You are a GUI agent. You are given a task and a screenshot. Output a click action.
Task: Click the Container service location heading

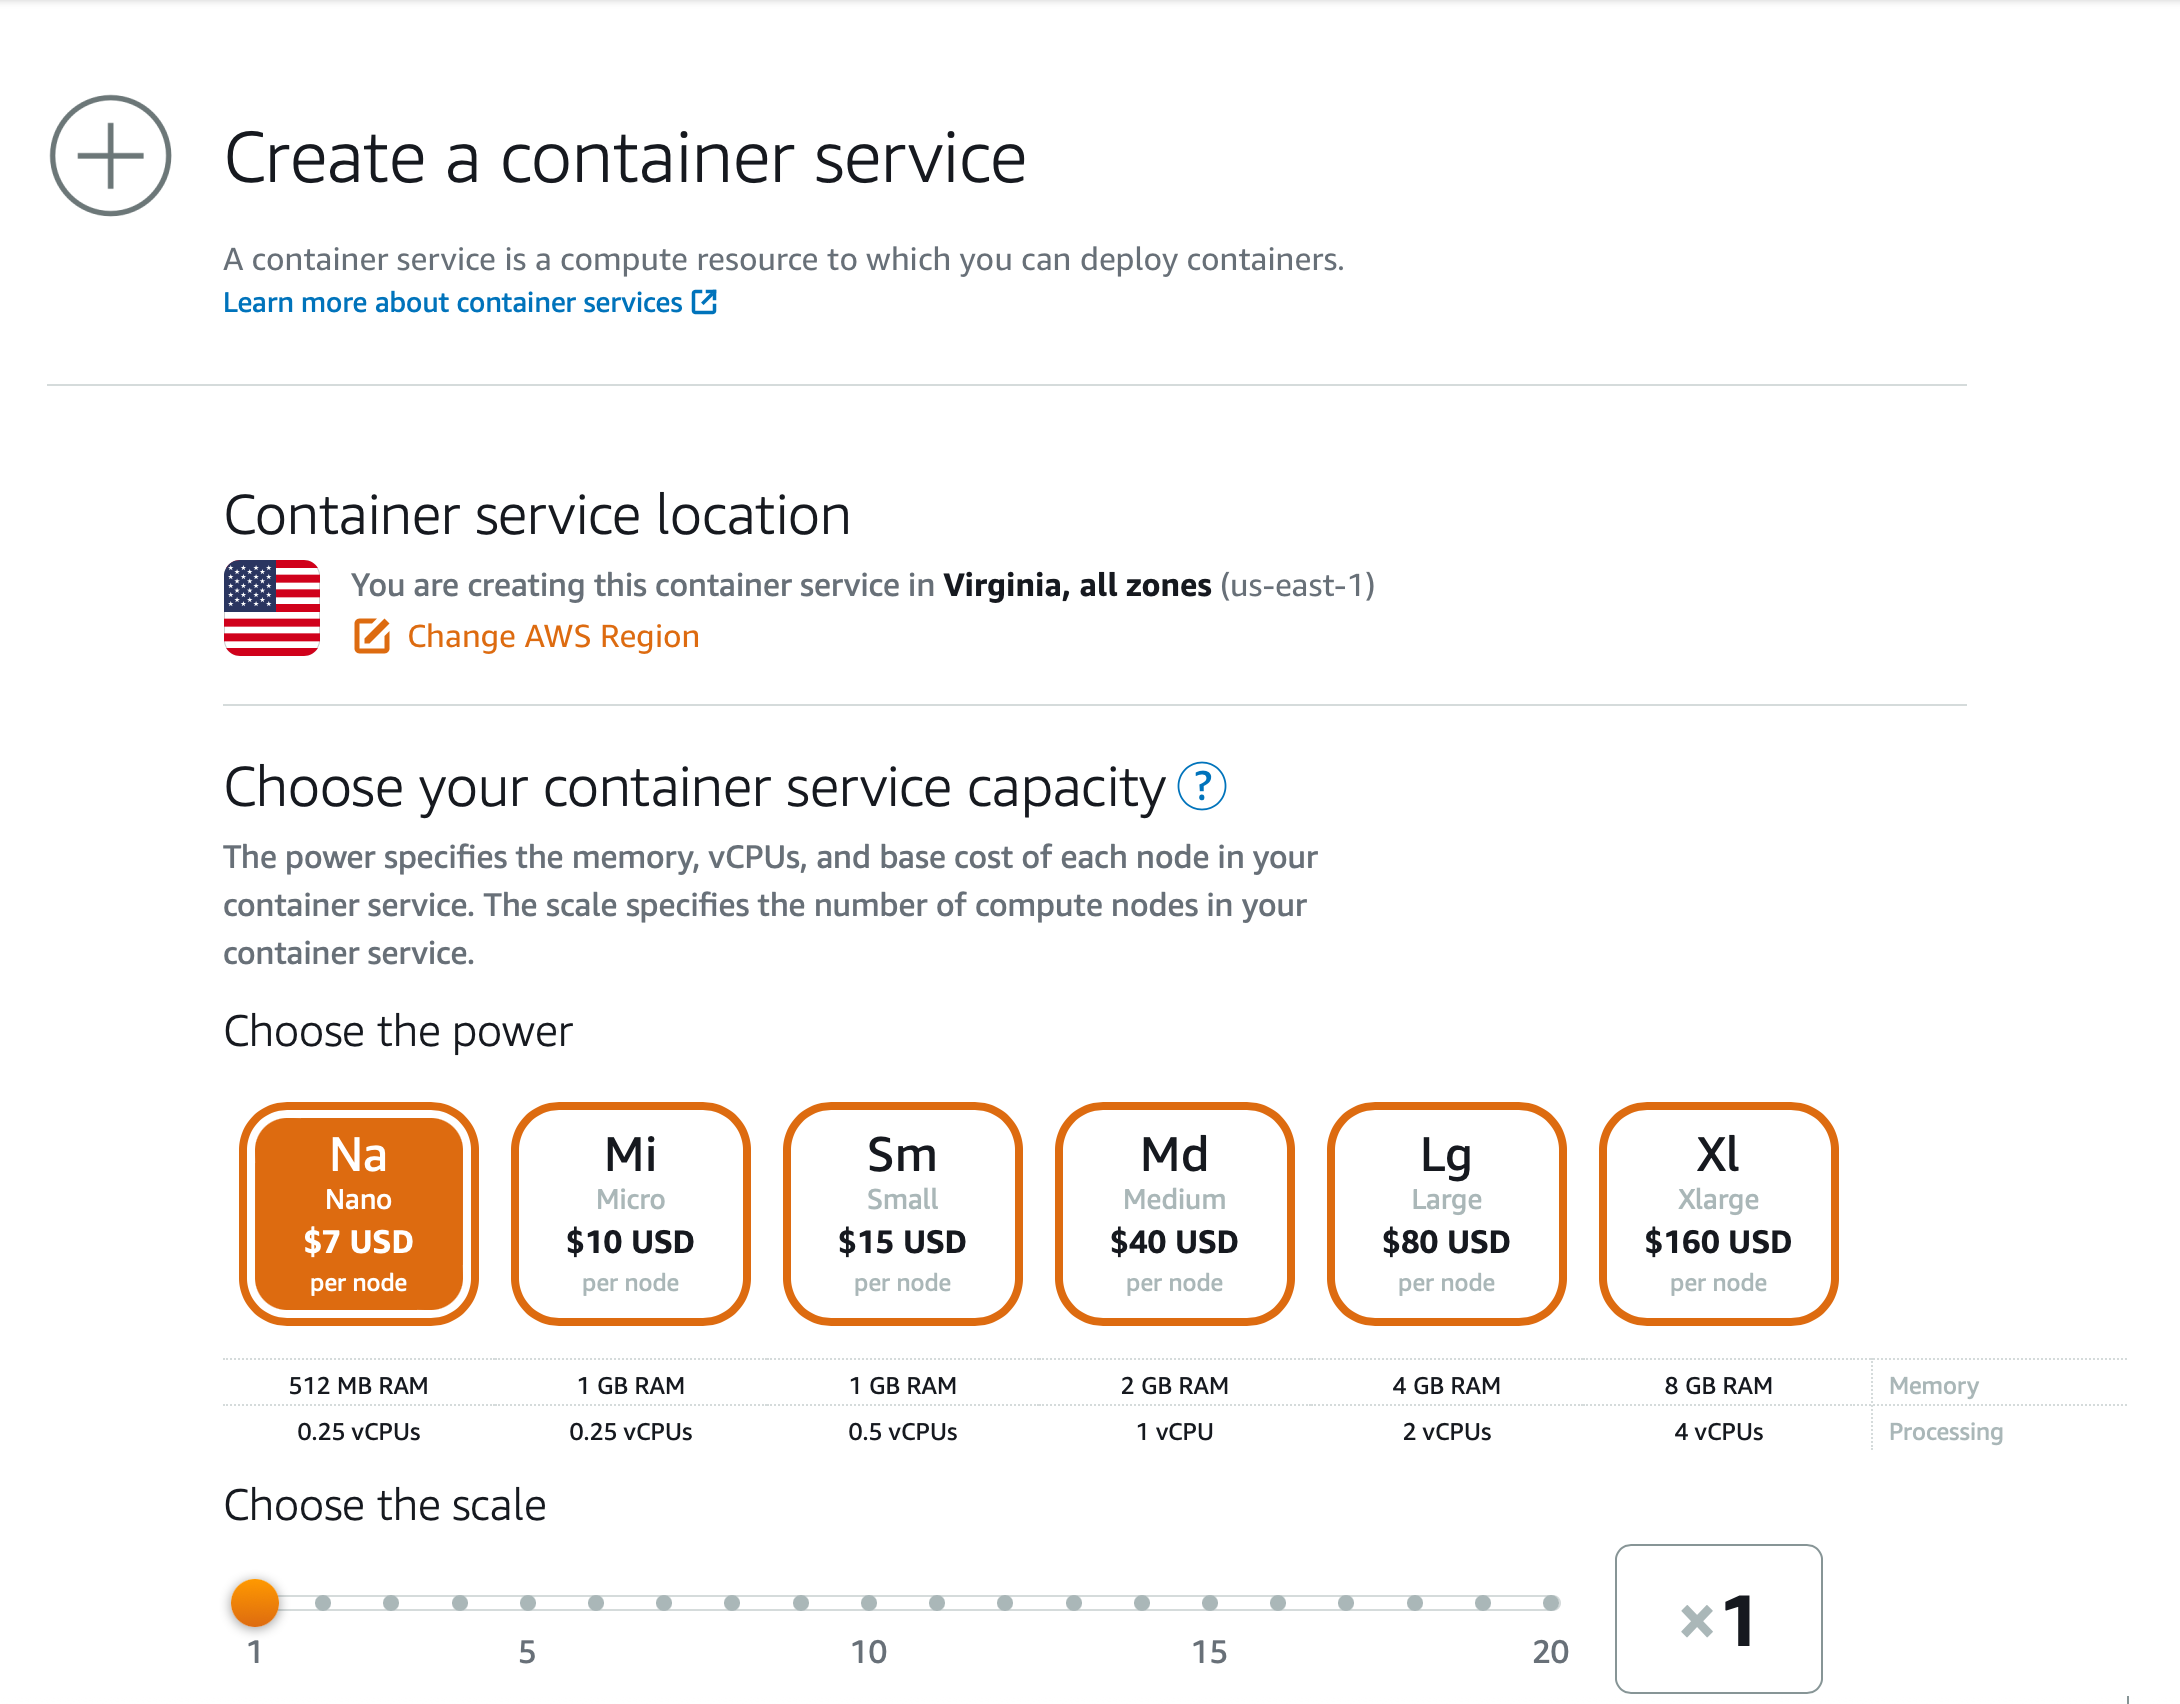tap(537, 515)
